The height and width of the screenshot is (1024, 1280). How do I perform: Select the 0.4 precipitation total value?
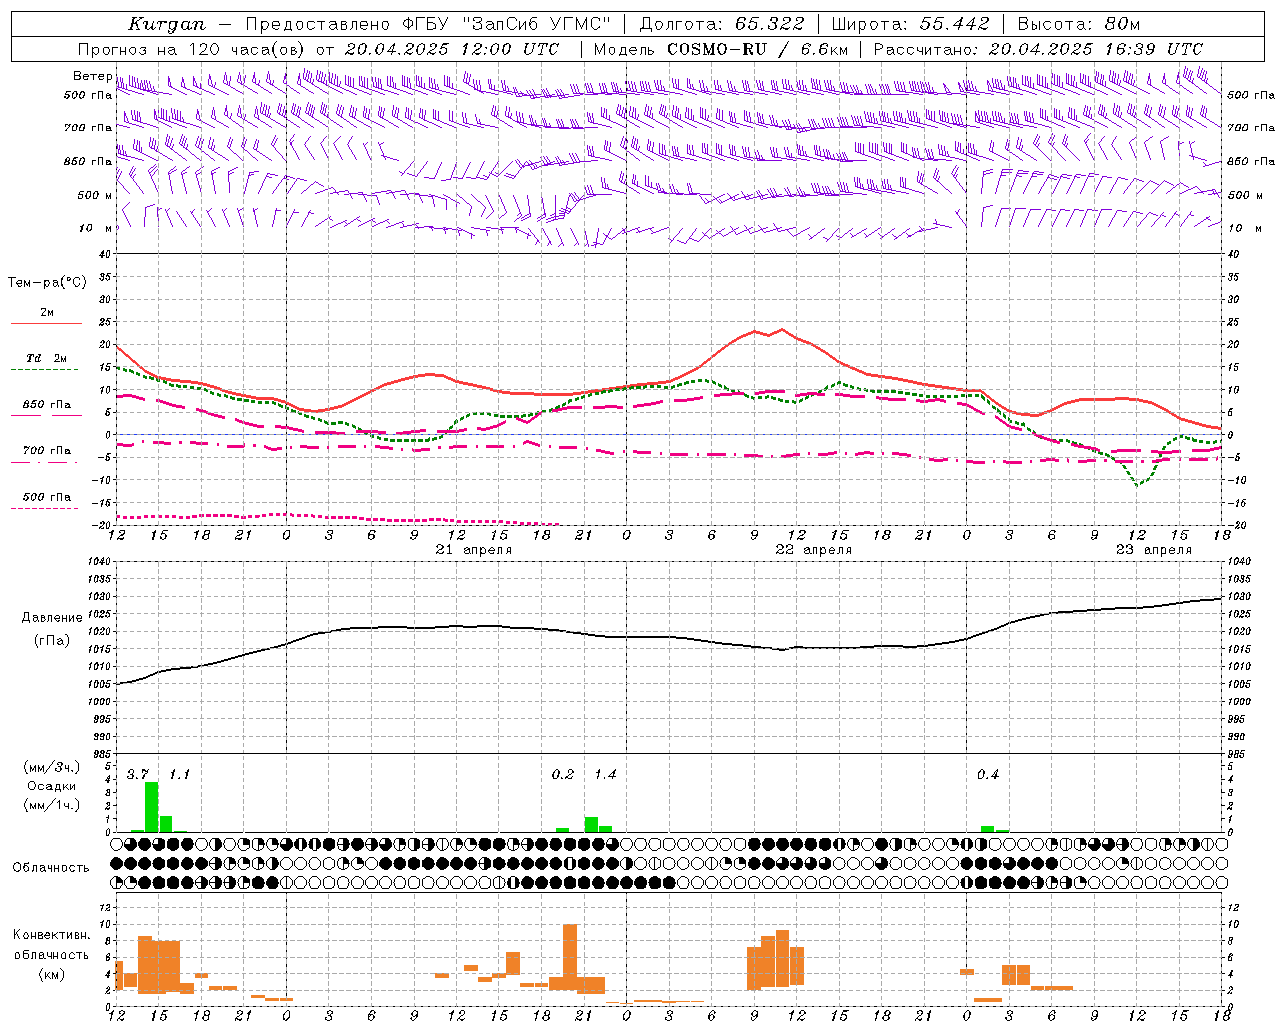pos(988,775)
